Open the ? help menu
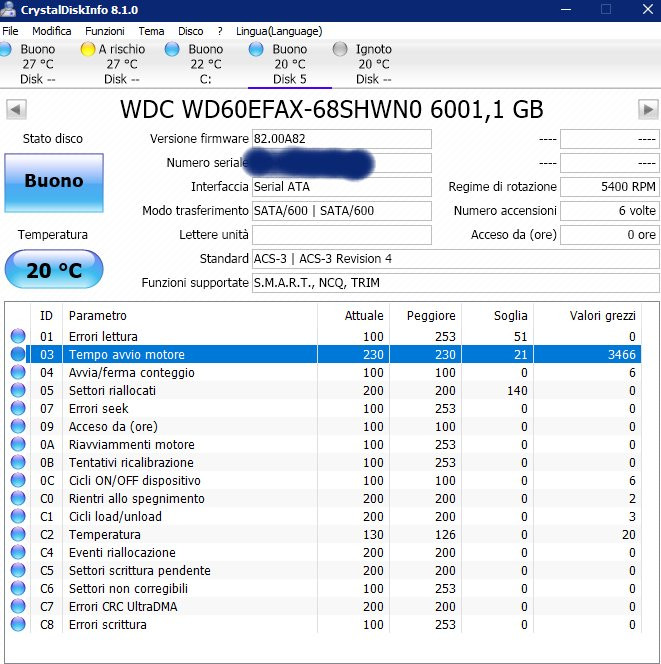 click(220, 31)
